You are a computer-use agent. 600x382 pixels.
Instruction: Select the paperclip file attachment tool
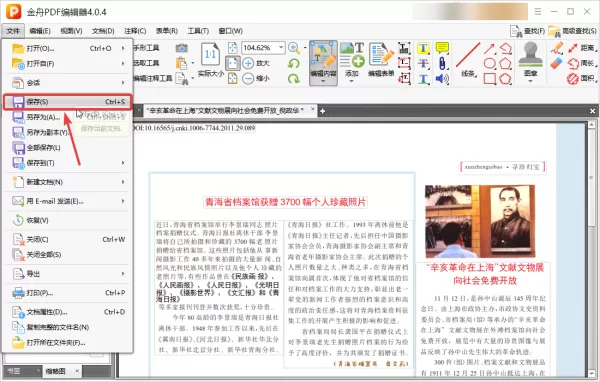(442, 63)
